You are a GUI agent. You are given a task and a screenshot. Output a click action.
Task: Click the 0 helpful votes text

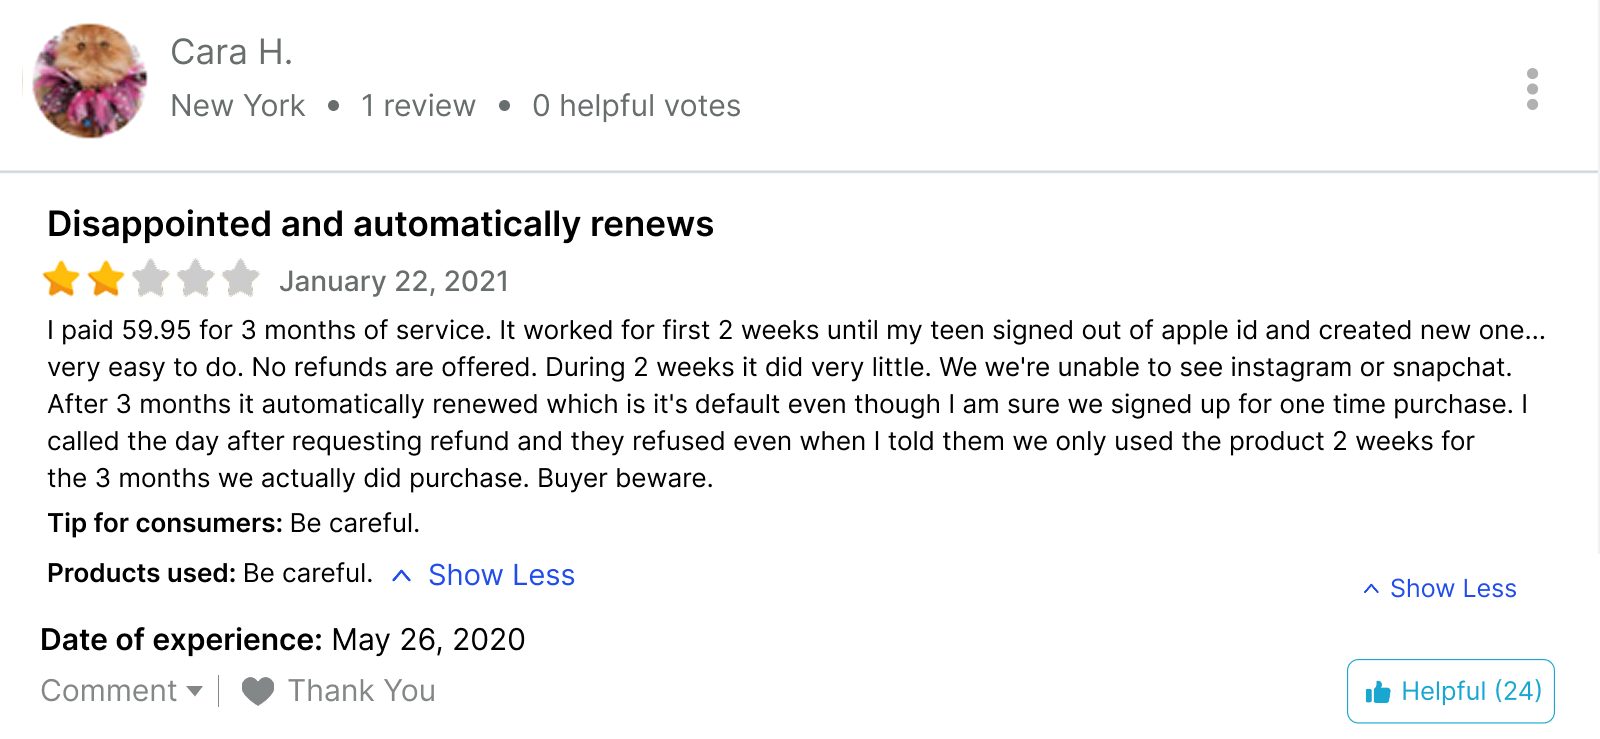click(636, 106)
